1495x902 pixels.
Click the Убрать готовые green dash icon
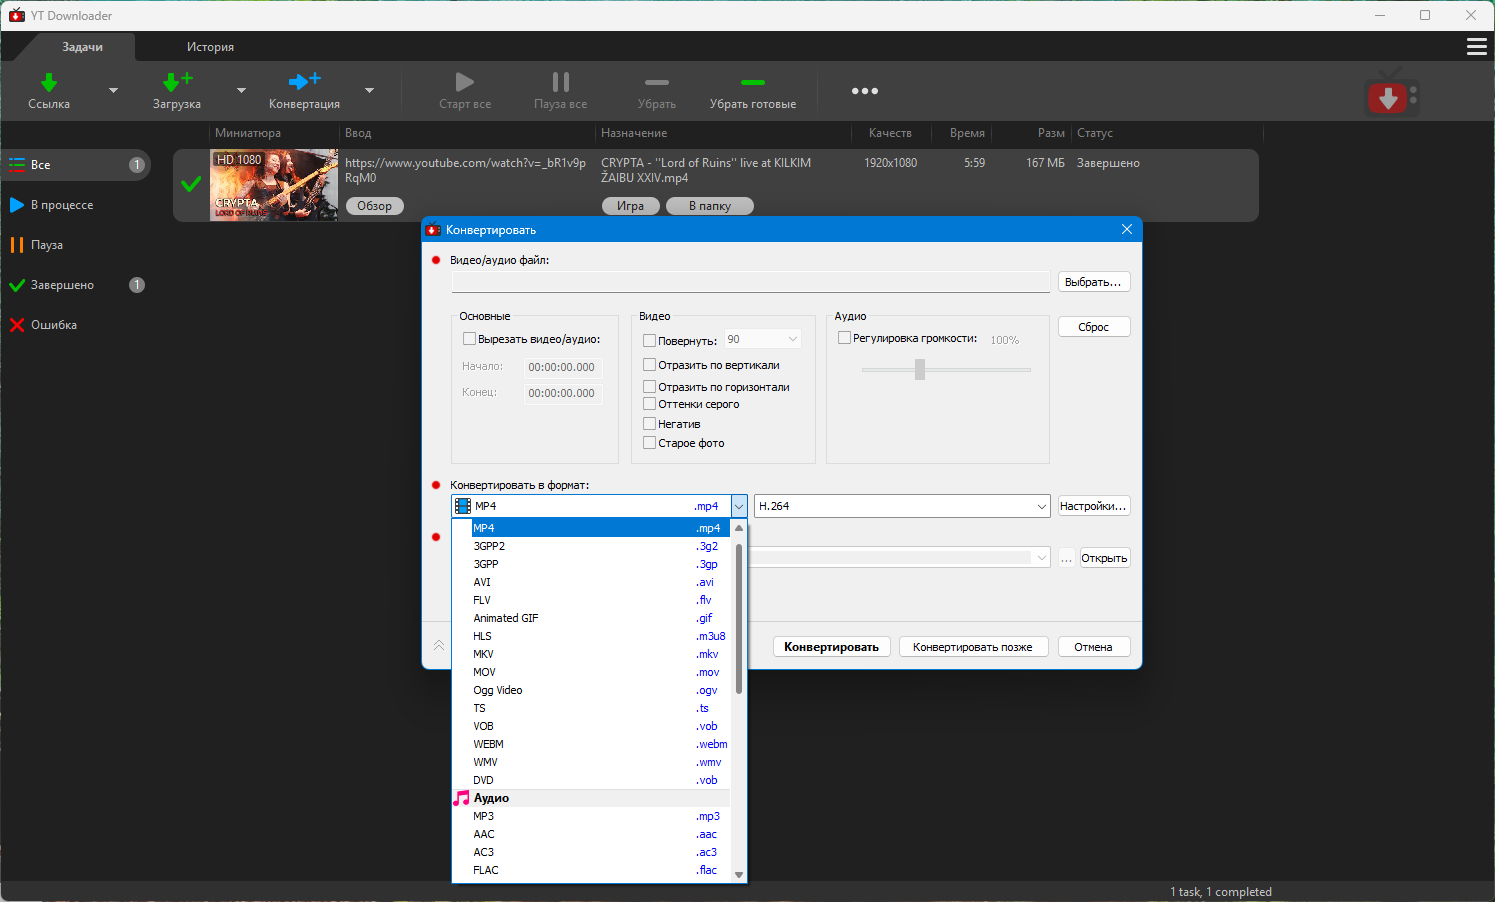coord(752,82)
